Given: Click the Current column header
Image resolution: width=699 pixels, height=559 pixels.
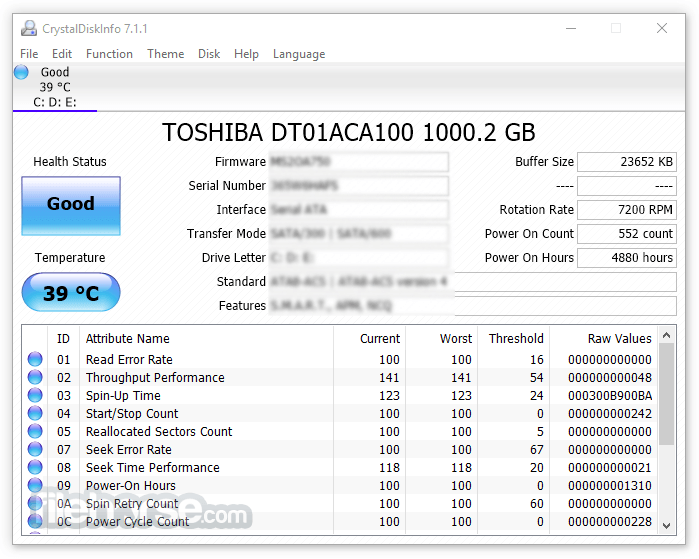Looking at the screenshot, I should pyautogui.click(x=369, y=339).
